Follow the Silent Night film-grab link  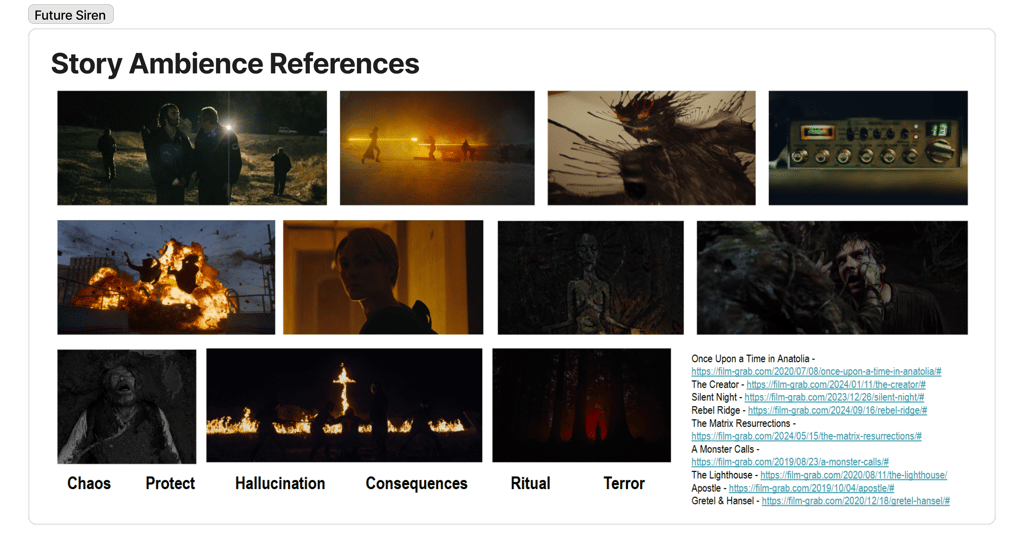click(834, 397)
